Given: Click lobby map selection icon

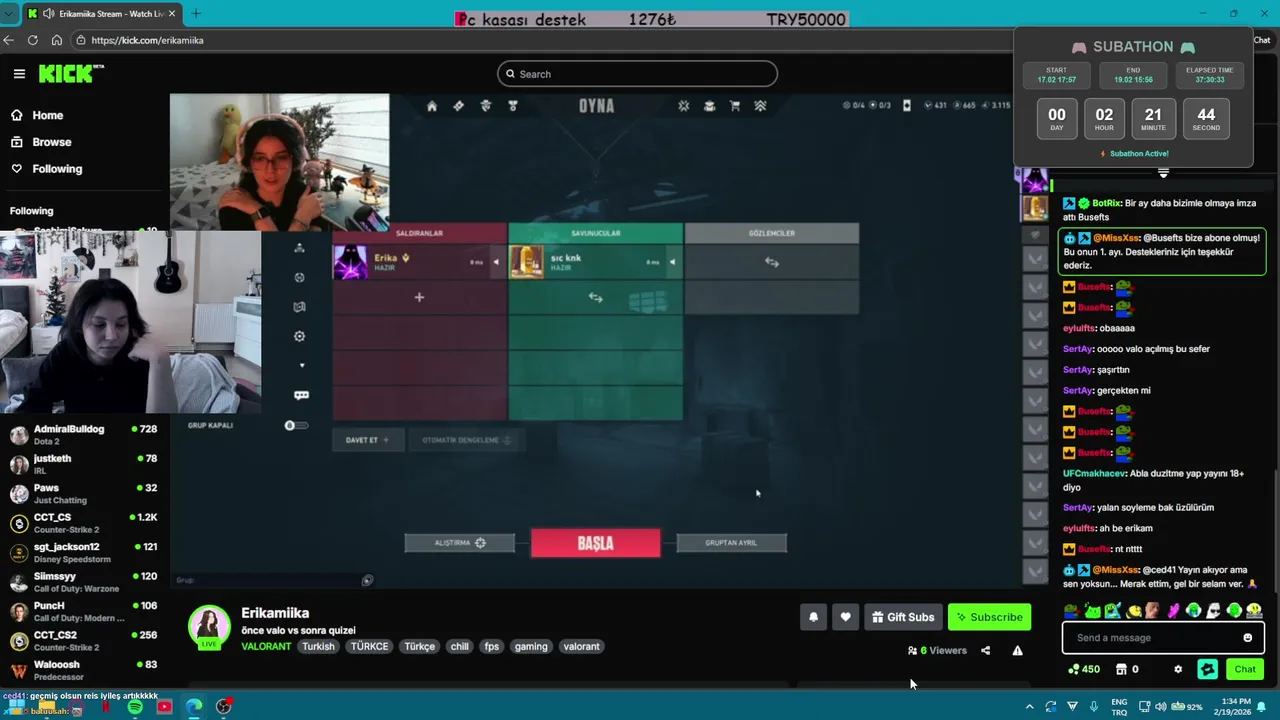Looking at the screenshot, I should coord(299,307).
